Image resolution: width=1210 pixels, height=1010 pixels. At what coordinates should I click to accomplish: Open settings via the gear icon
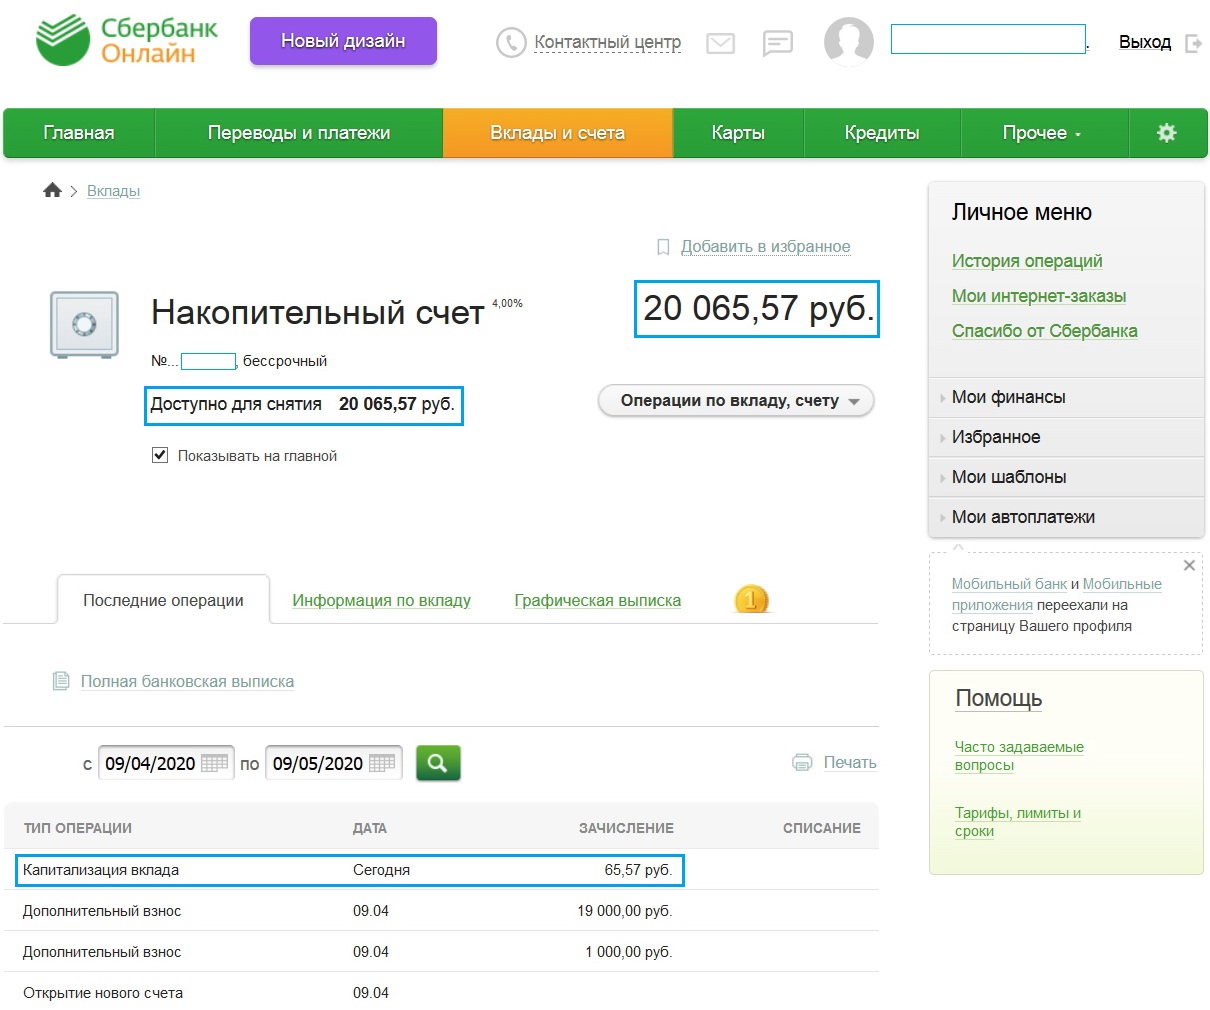(x=1166, y=133)
